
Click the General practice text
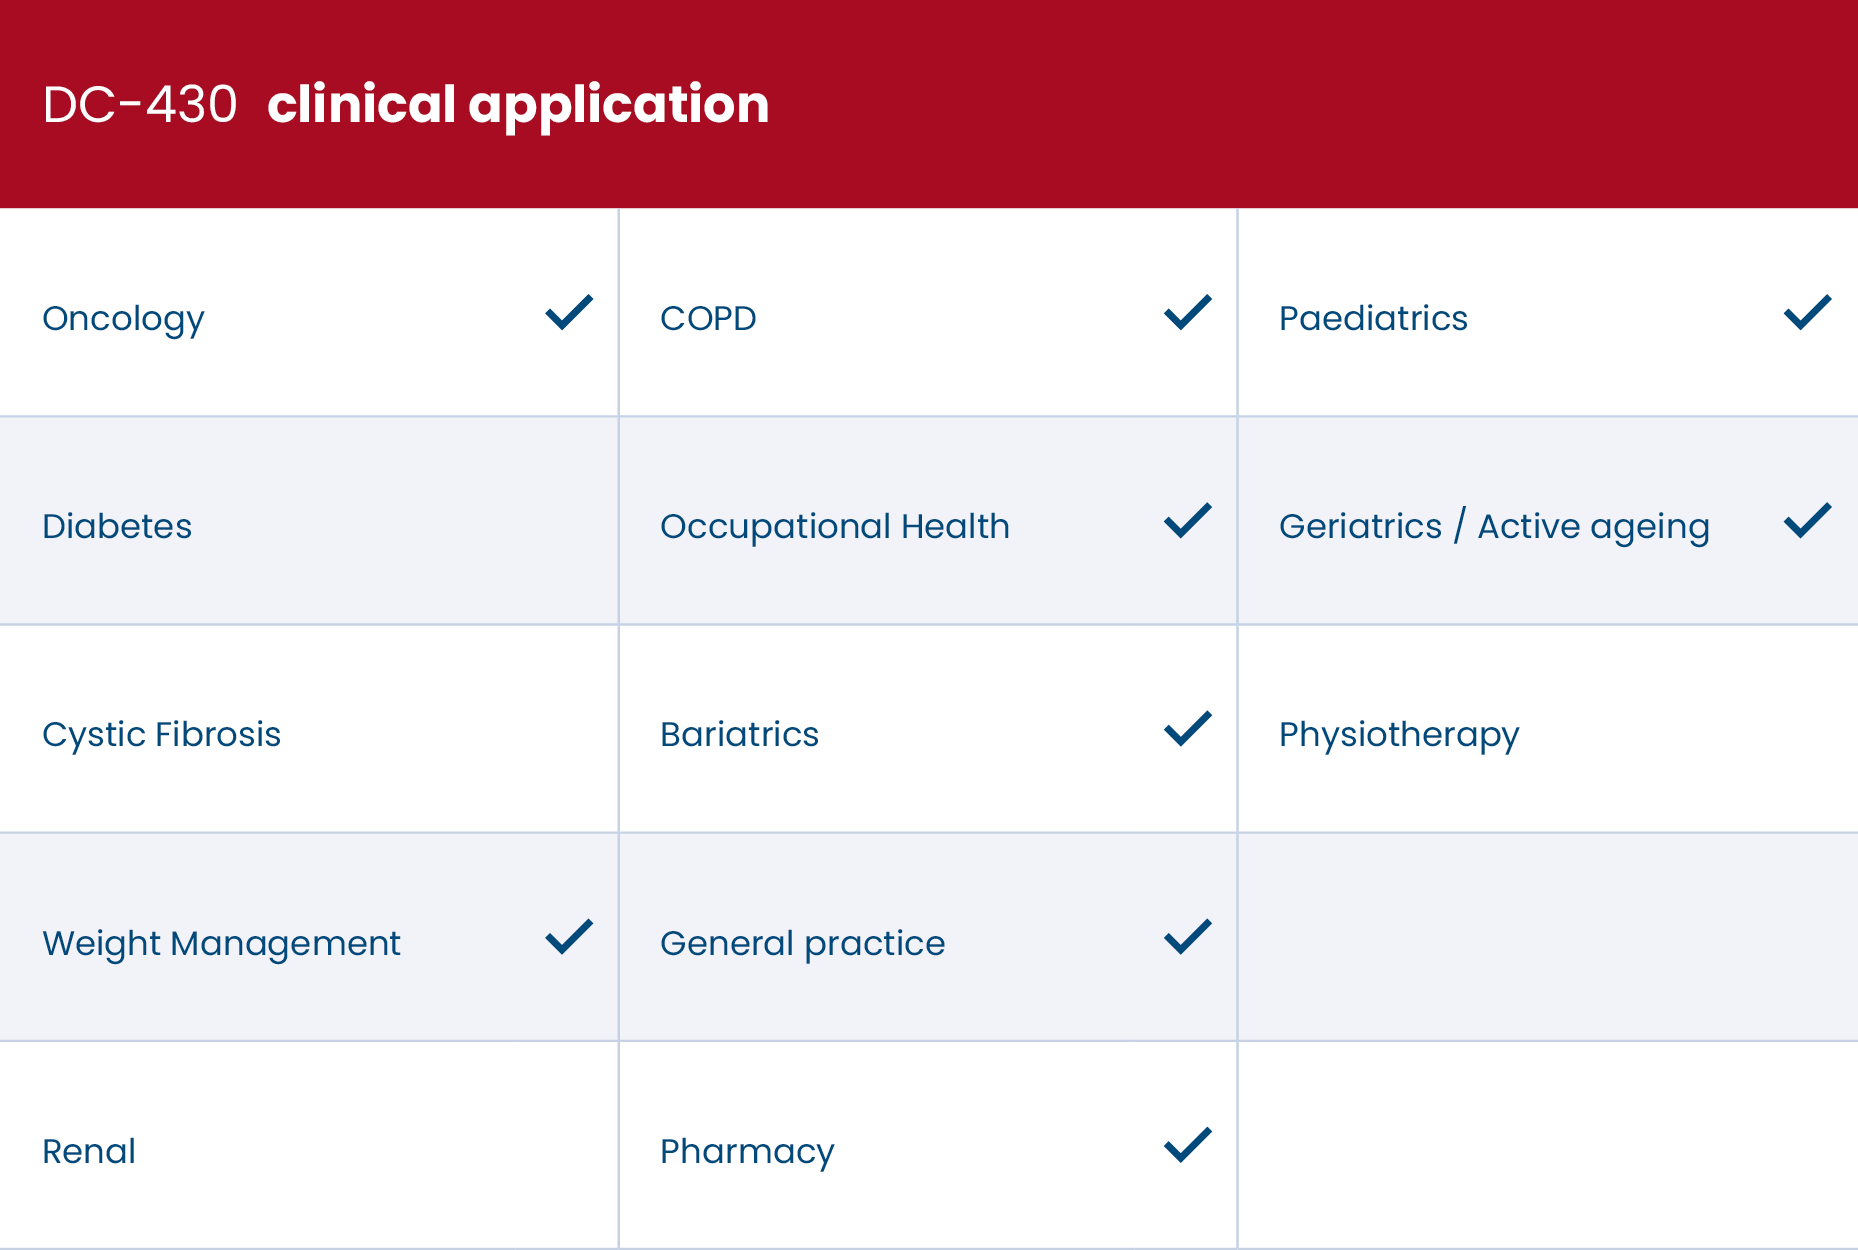[802, 943]
